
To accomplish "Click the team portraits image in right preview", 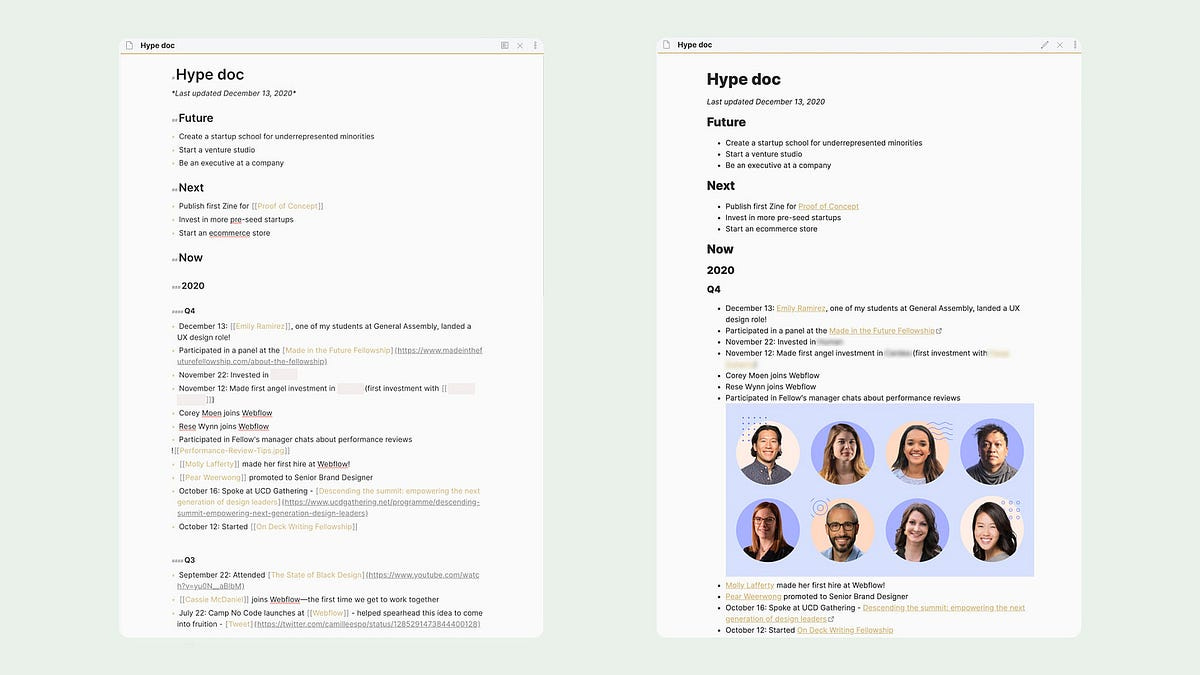I will click(880, 490).
